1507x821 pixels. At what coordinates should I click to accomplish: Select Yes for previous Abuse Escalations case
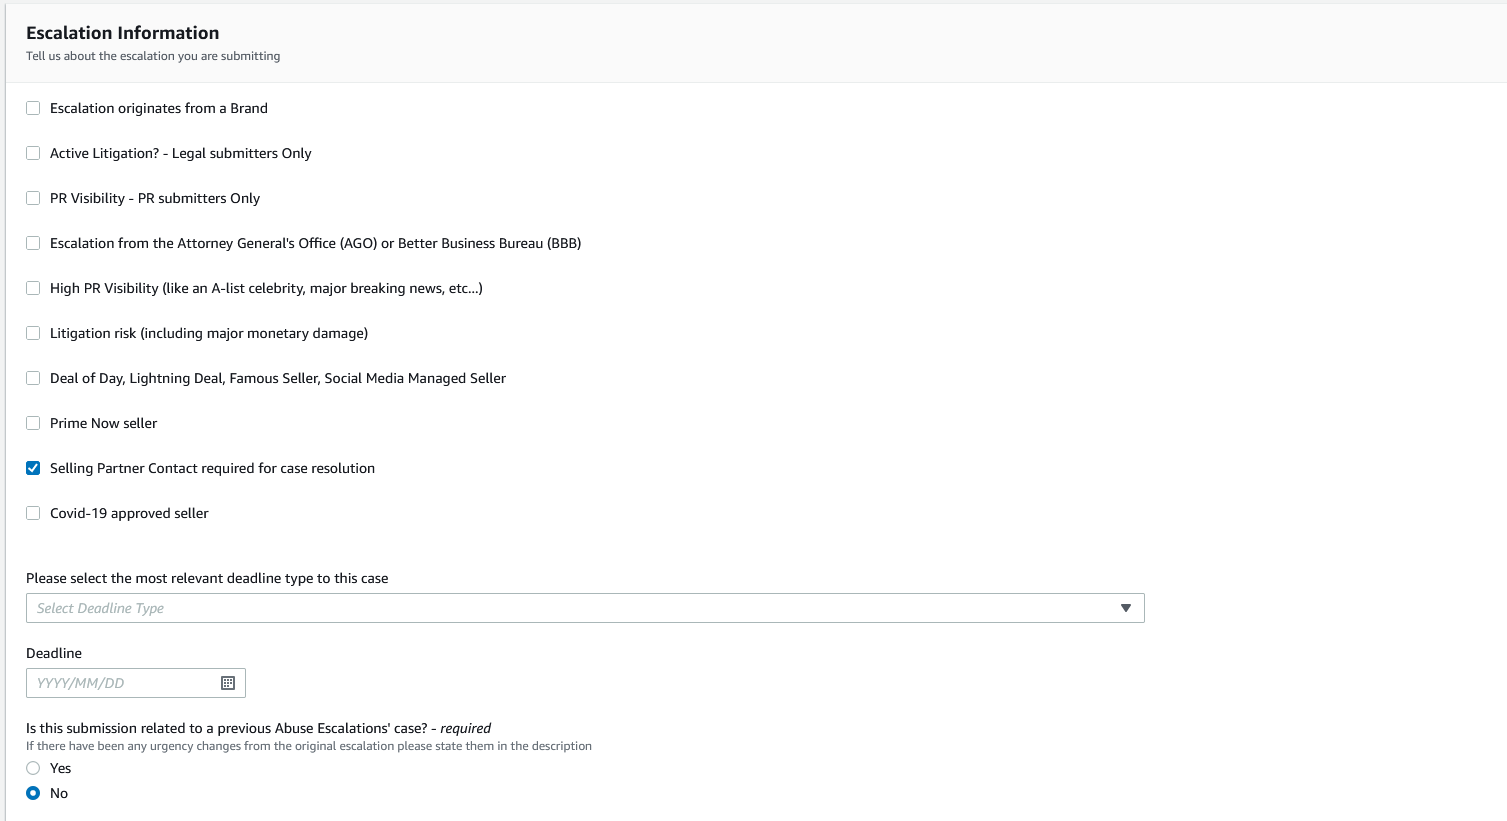coord(33,768)
